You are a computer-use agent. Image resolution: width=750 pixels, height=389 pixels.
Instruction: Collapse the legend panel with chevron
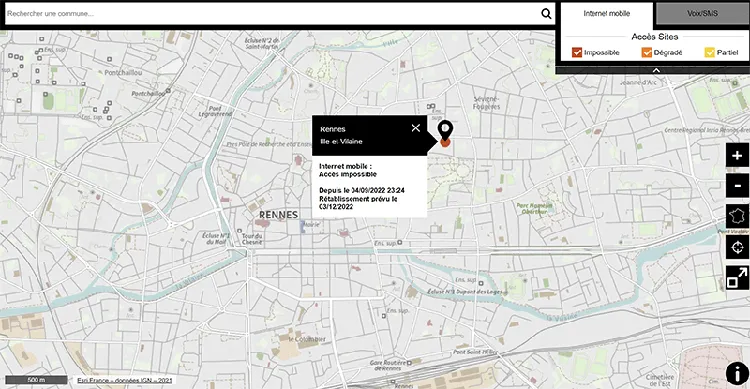pos(656,70)
